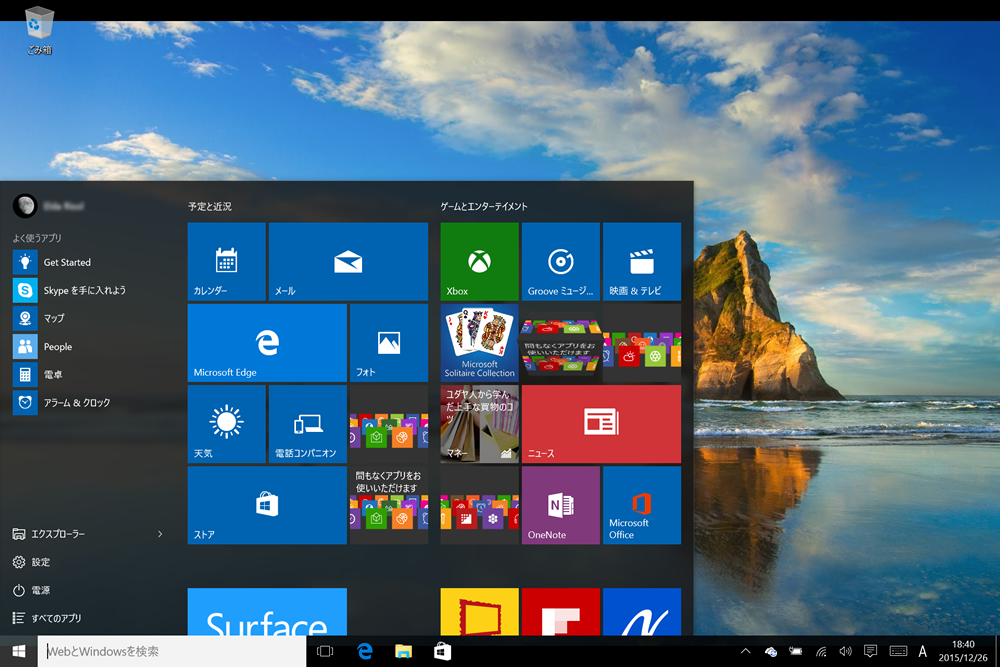Open the network tray icon
Screen dimensions: 1000x667
click(821, 651)
